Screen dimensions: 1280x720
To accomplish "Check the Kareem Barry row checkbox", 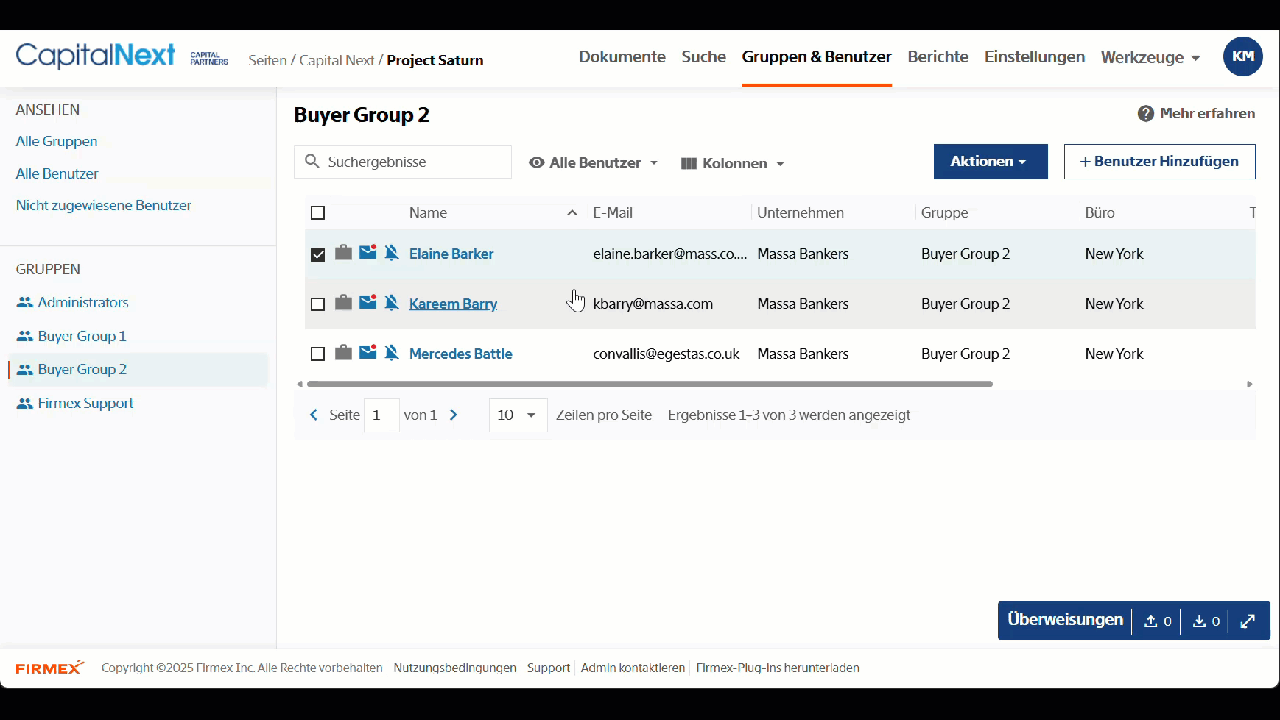I will click(318, 304).
